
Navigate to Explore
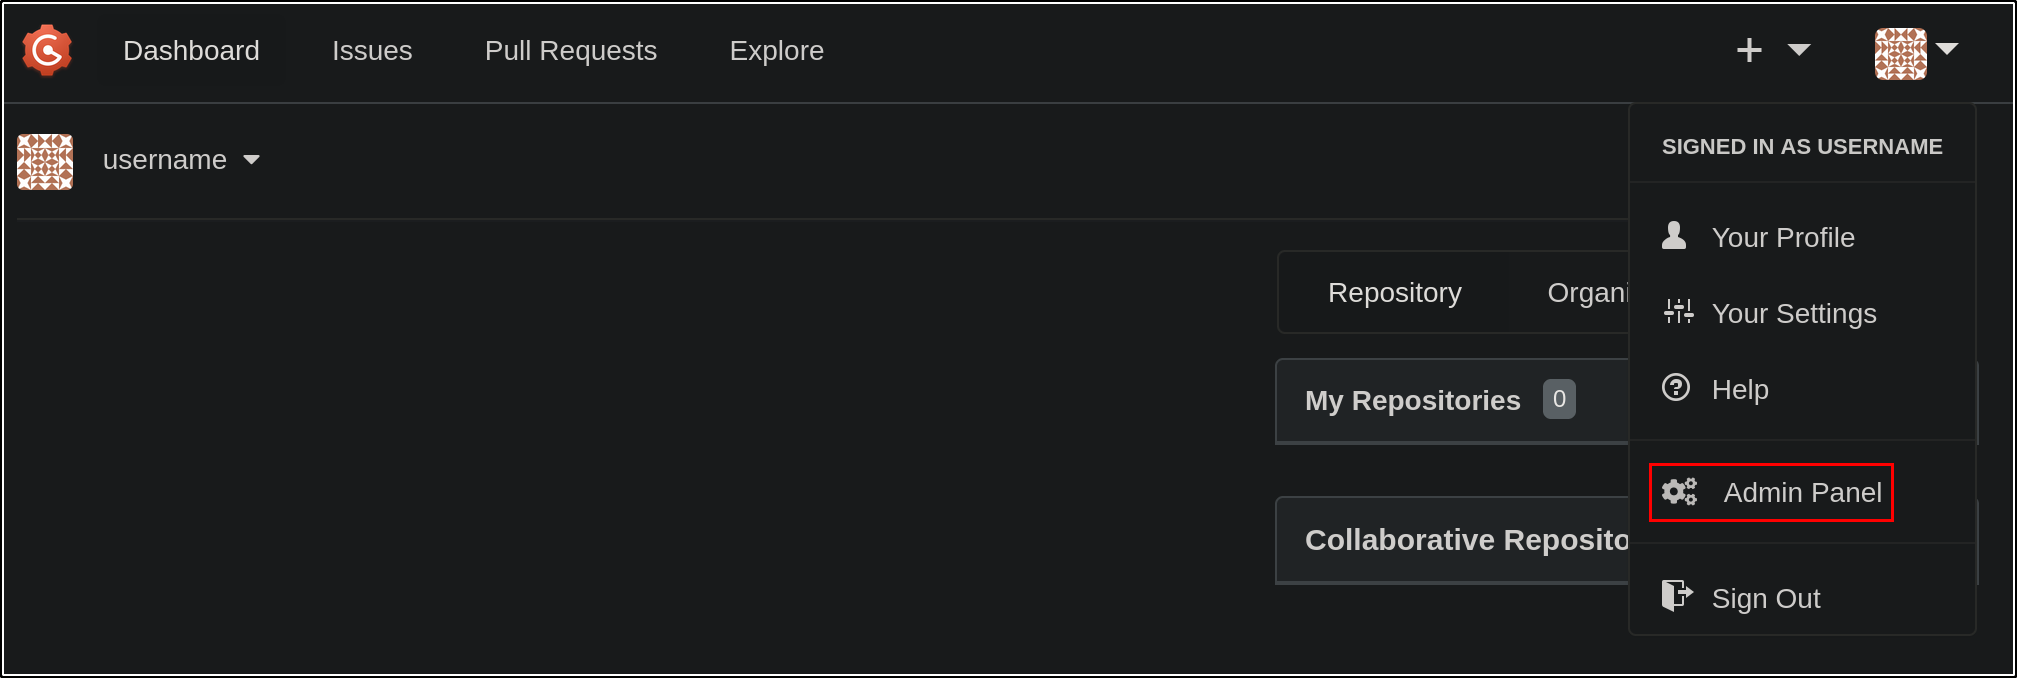(x=776, y=51)
